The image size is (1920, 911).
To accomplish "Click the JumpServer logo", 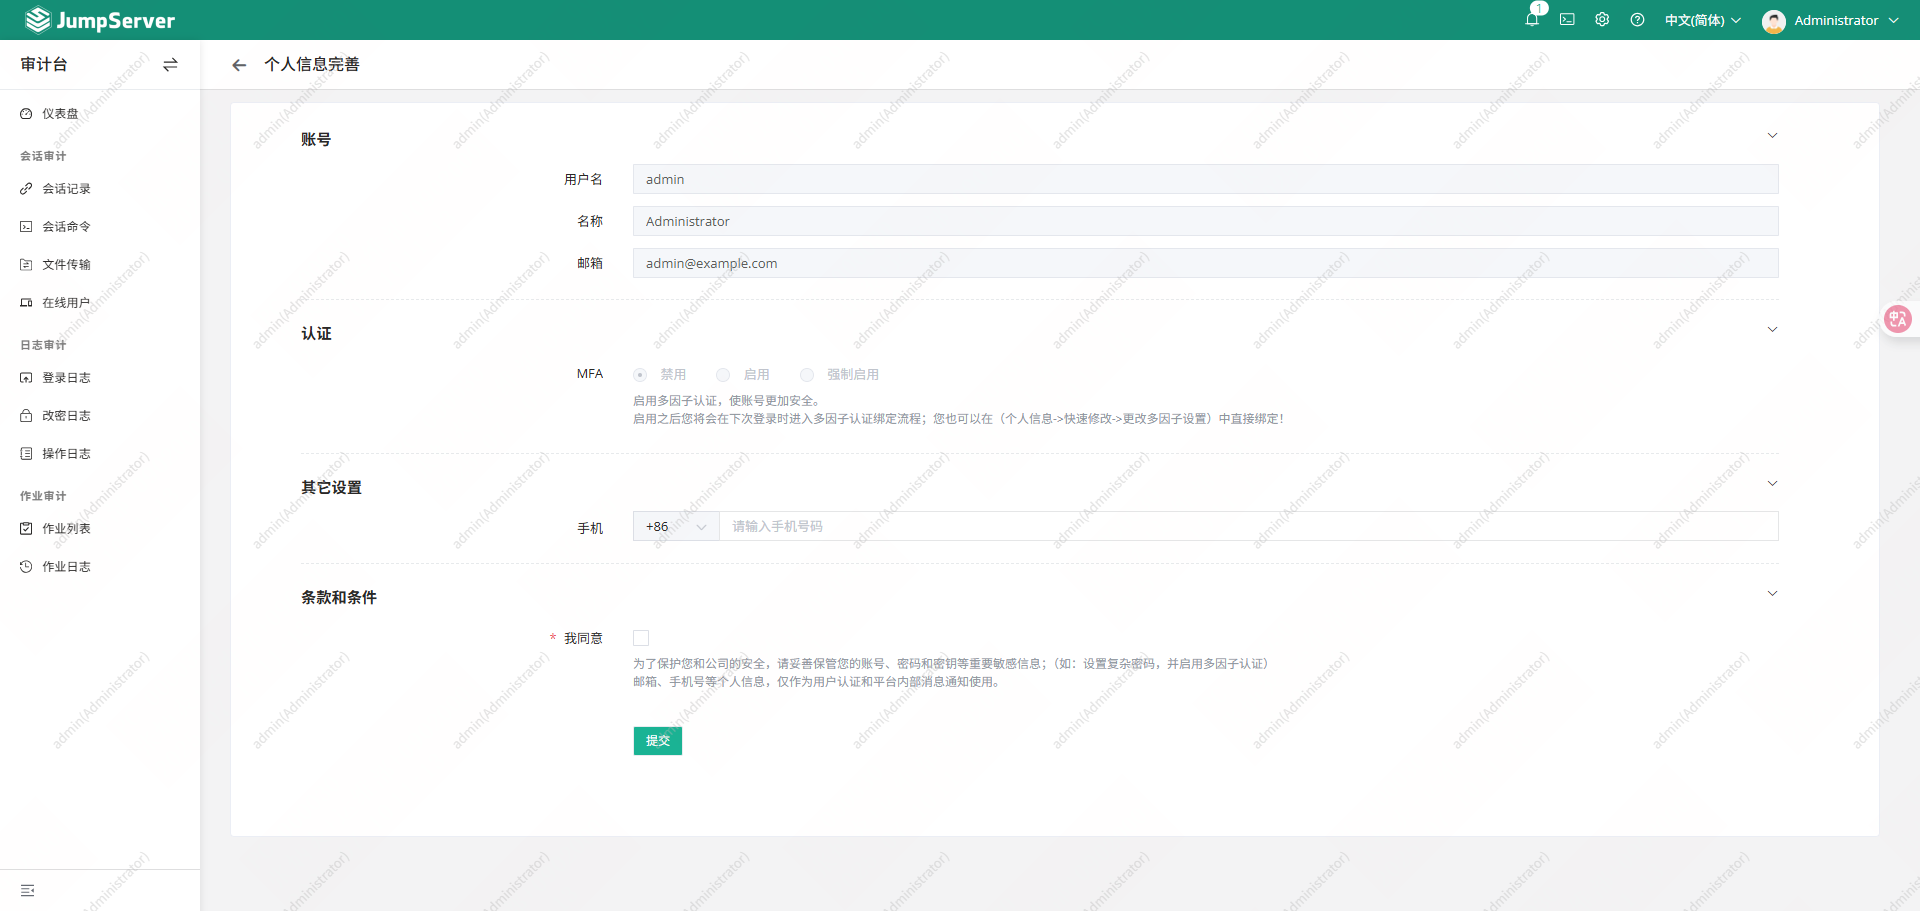I will coord(100,20).
